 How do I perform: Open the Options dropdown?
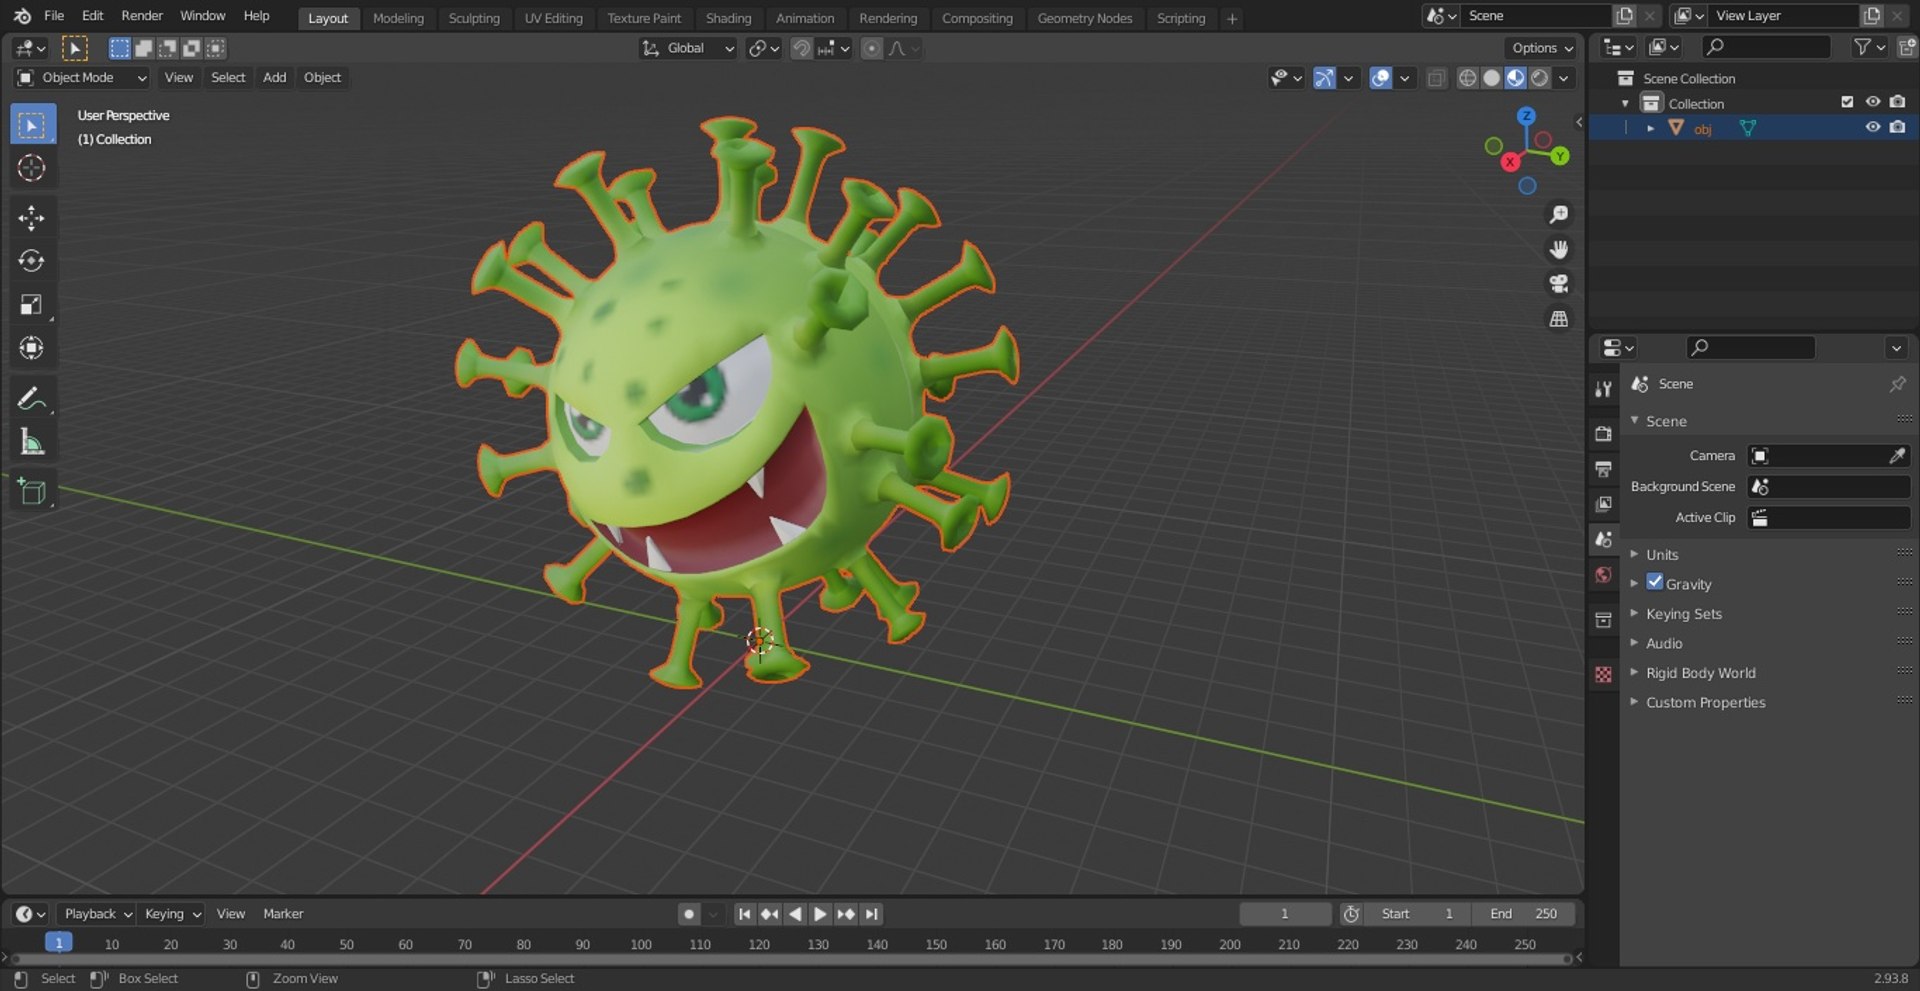1542,48
